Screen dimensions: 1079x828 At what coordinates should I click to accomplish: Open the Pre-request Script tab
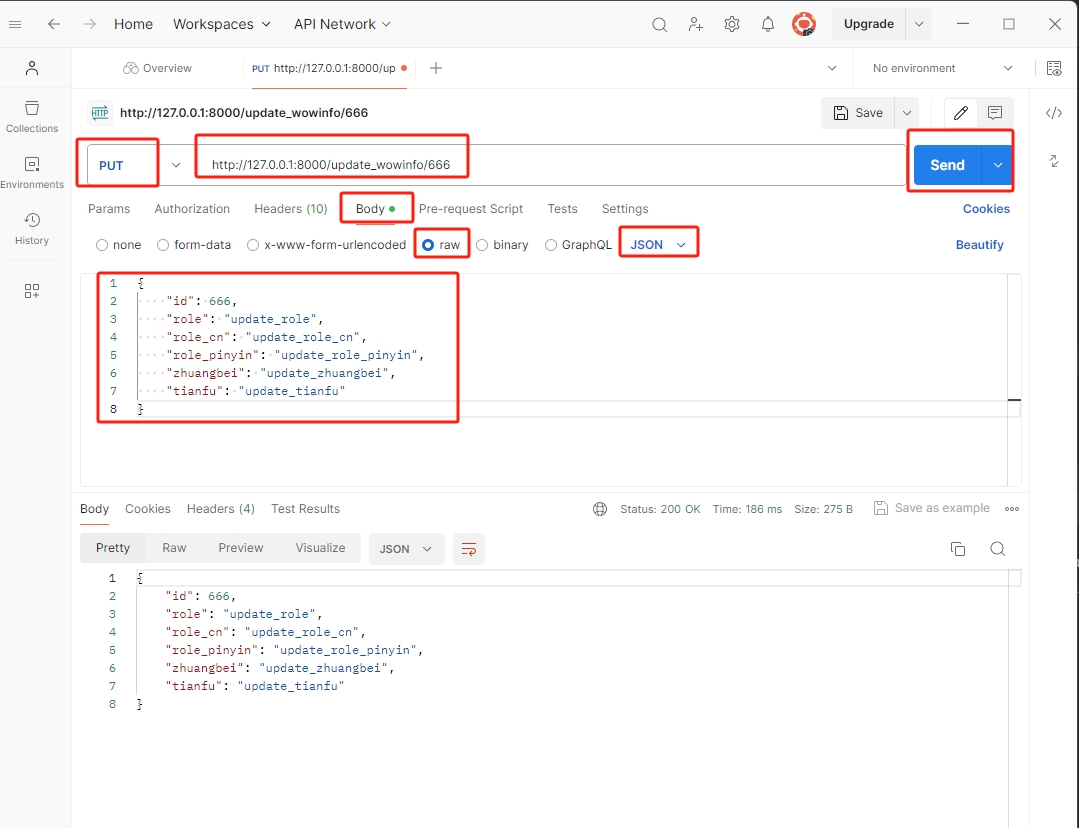pyautogui.click(x=471, y=209)
